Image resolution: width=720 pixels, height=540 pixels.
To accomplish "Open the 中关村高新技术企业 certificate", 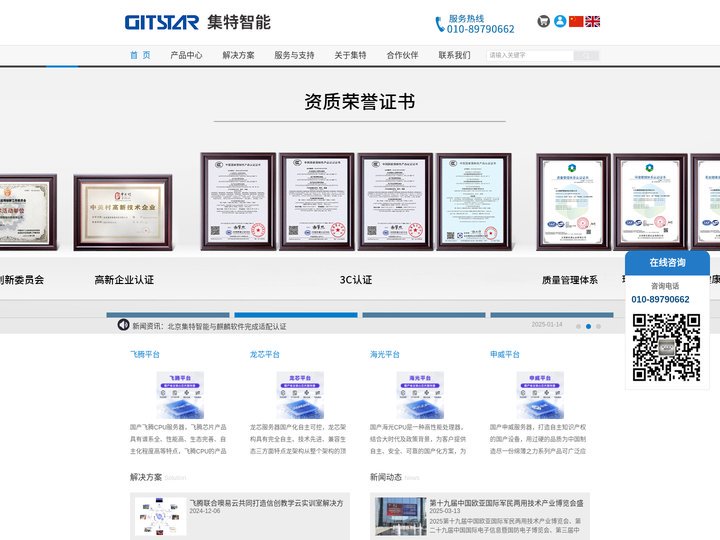I will pyautogui.click(x=123, y=213).
